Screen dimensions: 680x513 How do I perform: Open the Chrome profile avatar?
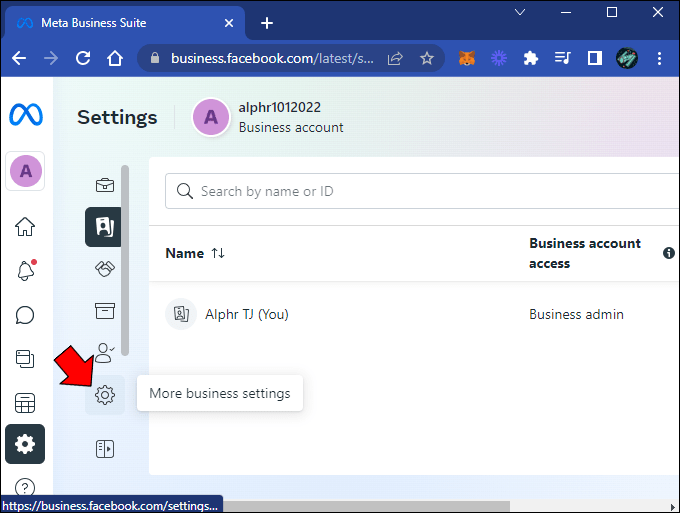click(x=627, y=58)
